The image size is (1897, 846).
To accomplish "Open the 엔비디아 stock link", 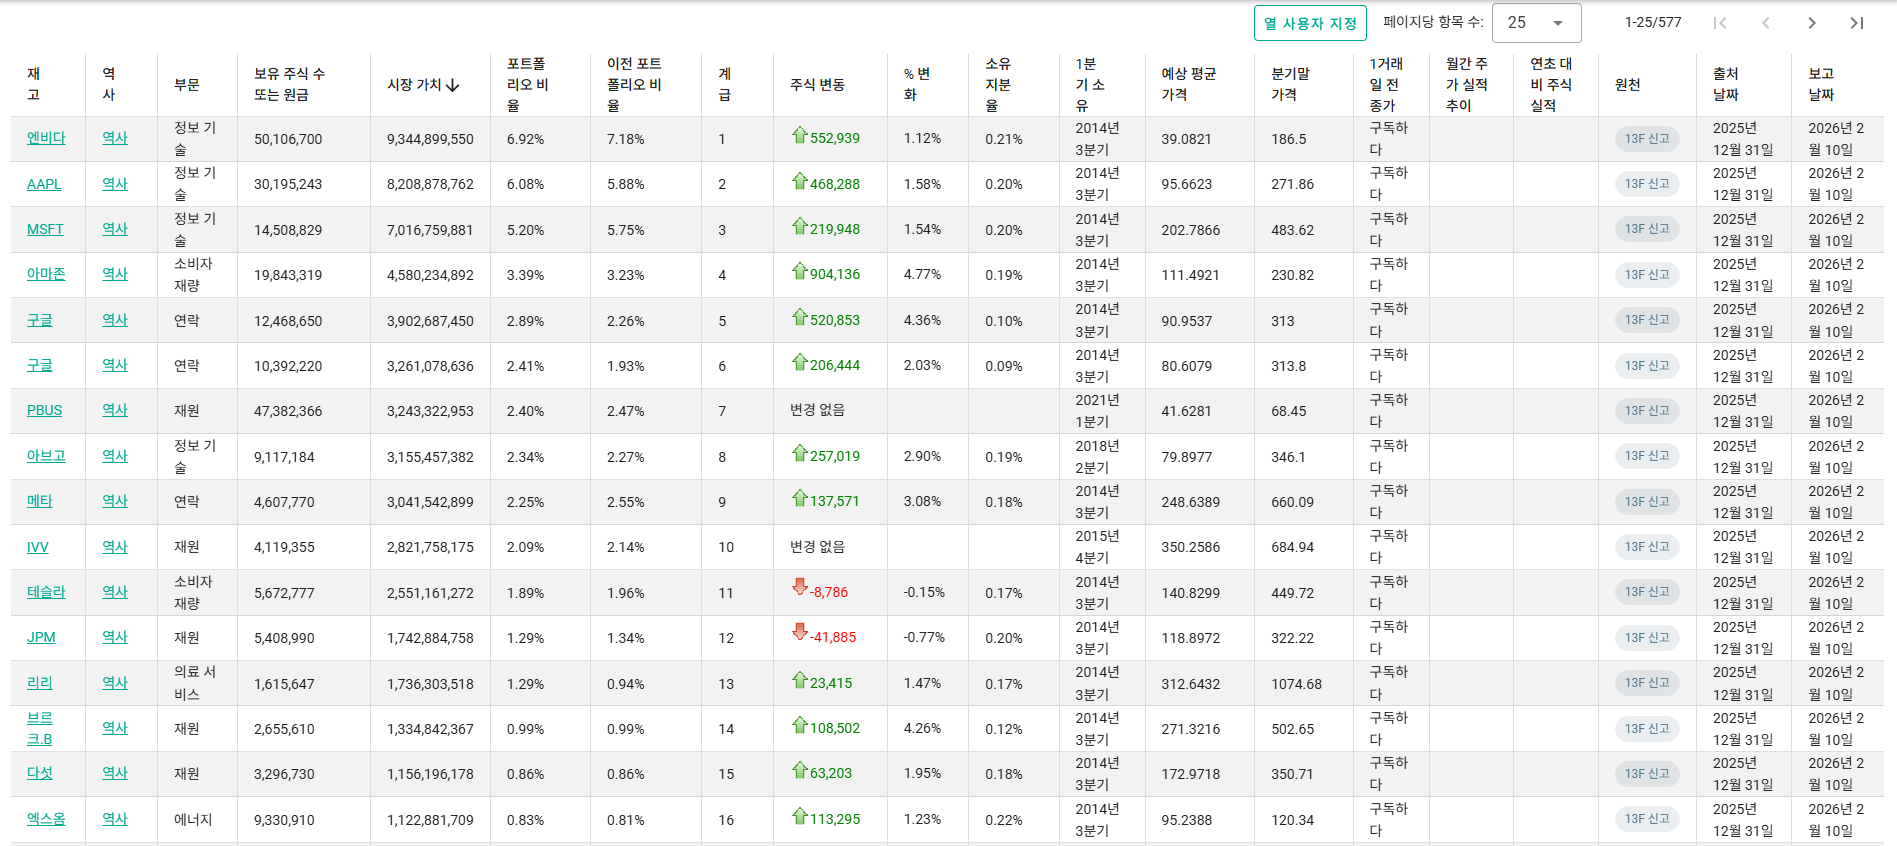I will pyautogui.click(x=46, y=138).
